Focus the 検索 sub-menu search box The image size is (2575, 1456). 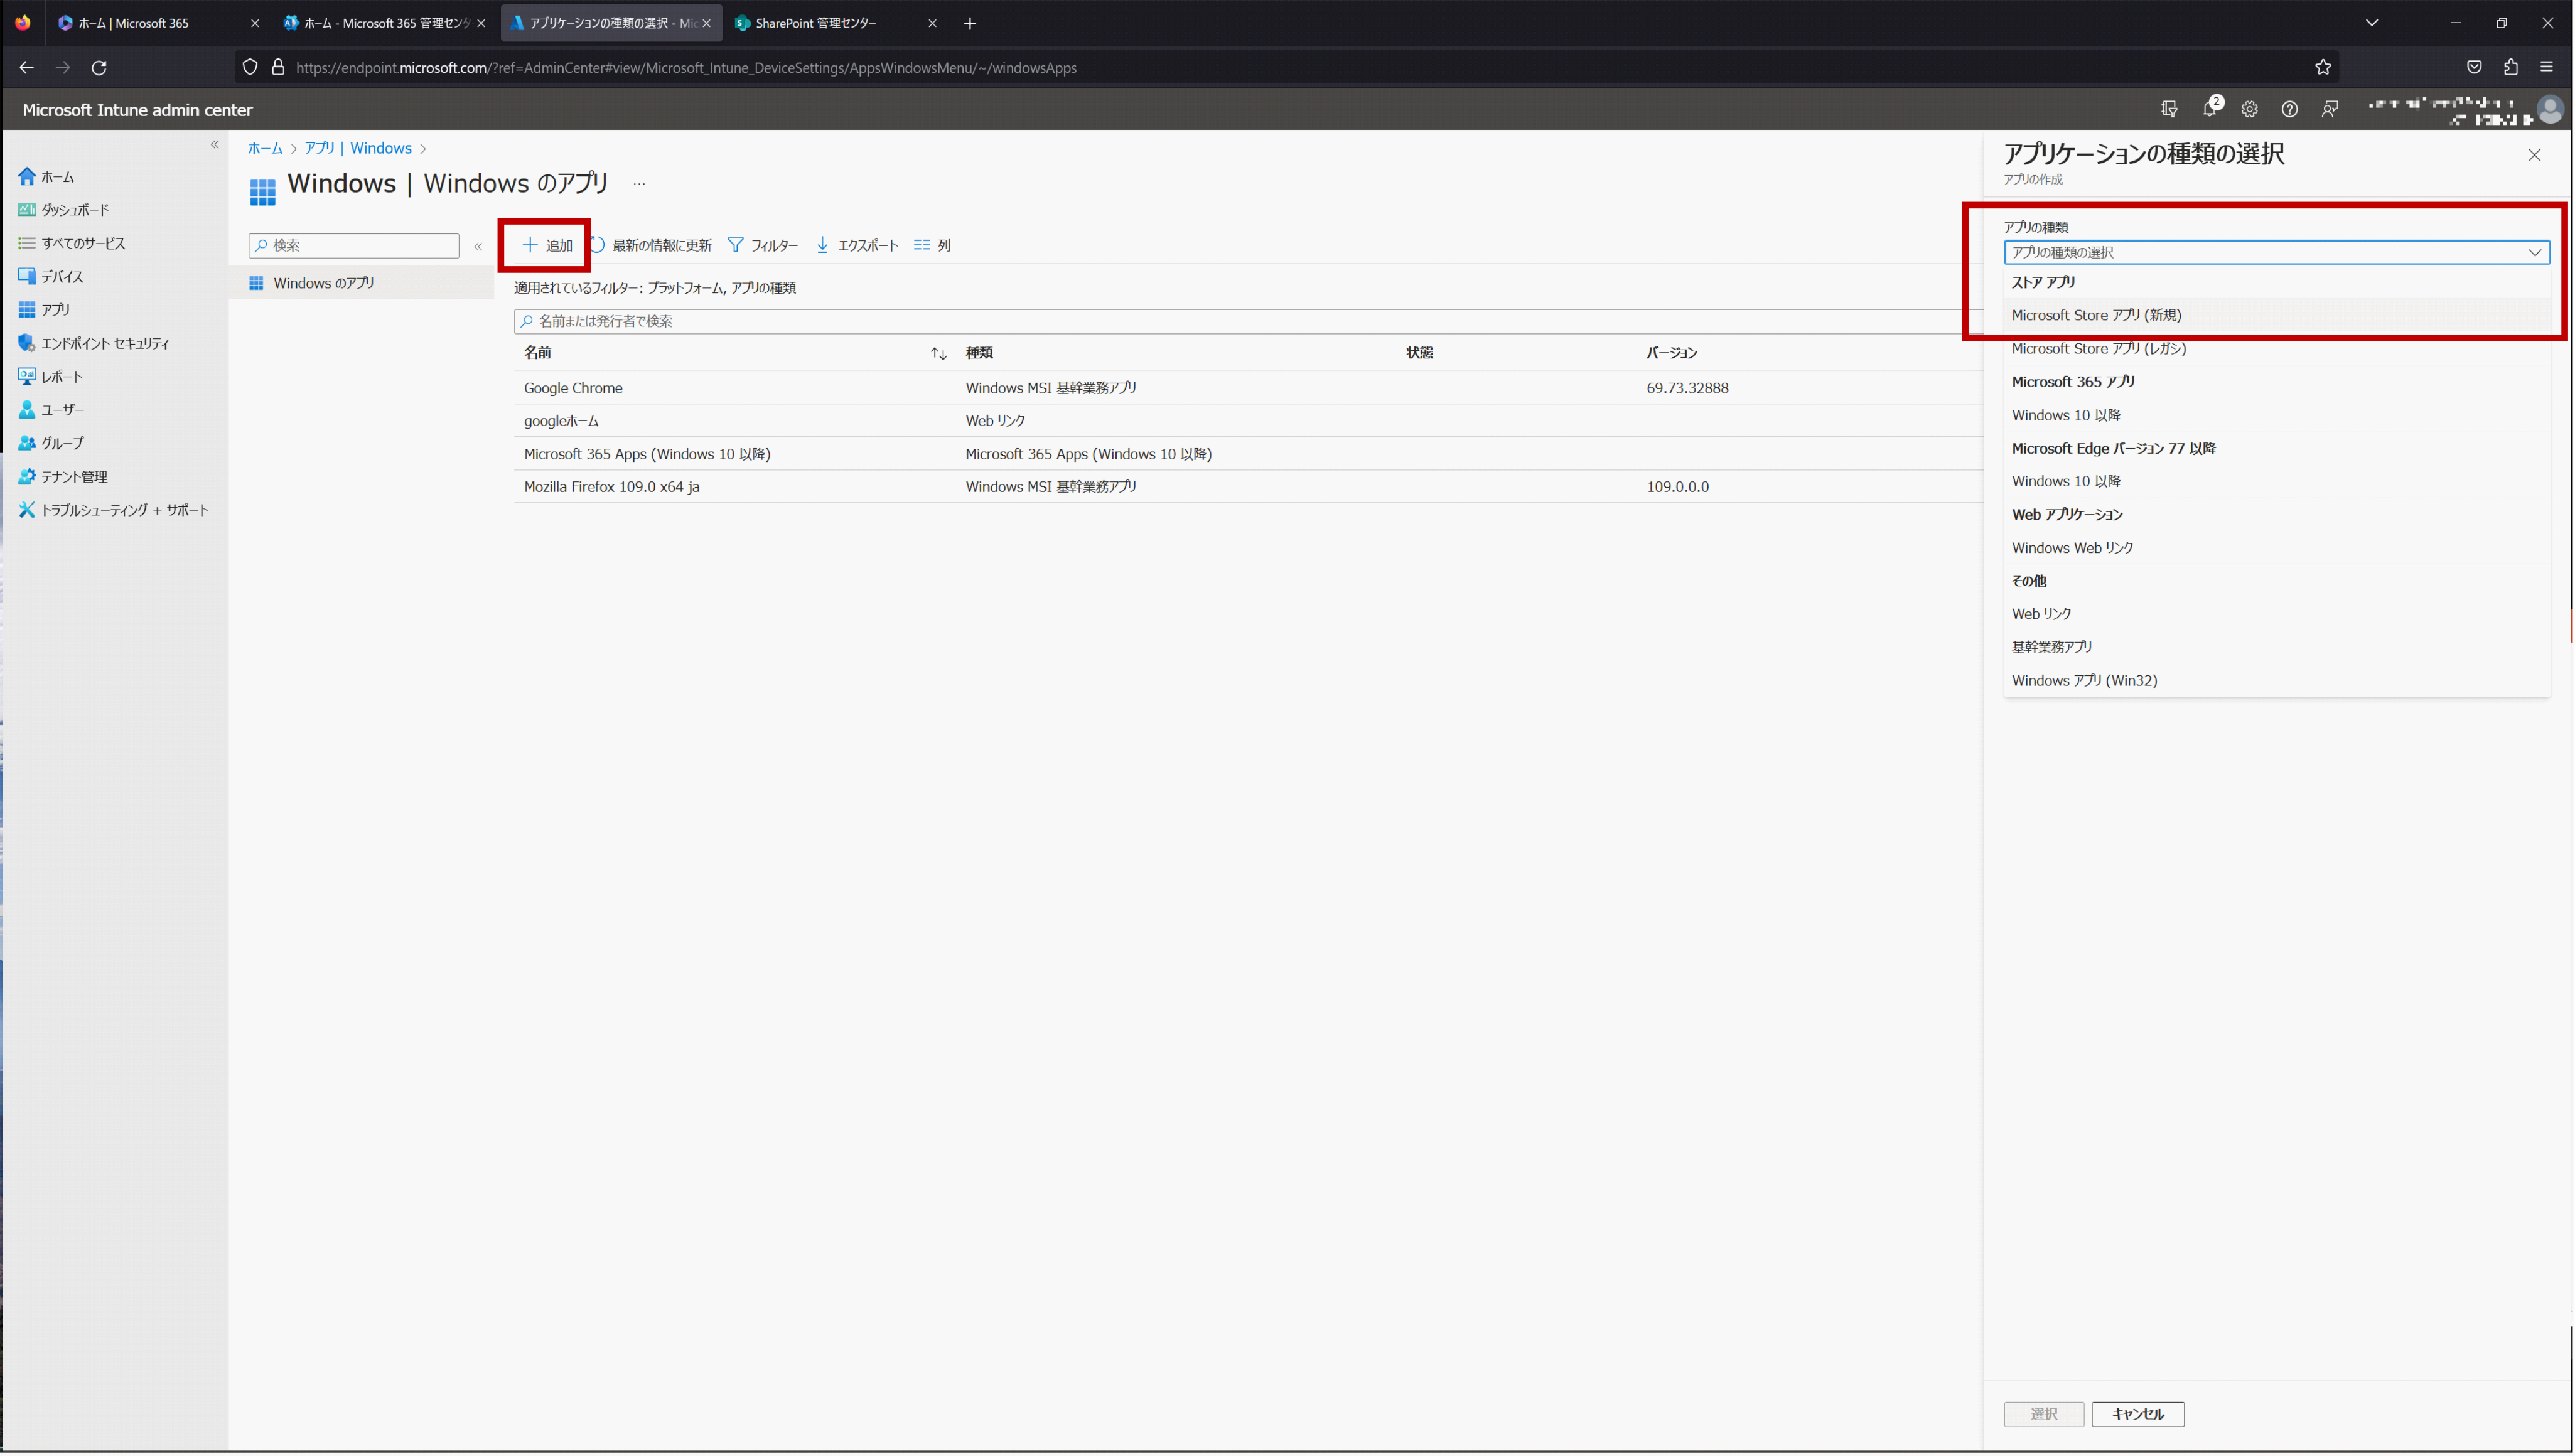point(353,245)
